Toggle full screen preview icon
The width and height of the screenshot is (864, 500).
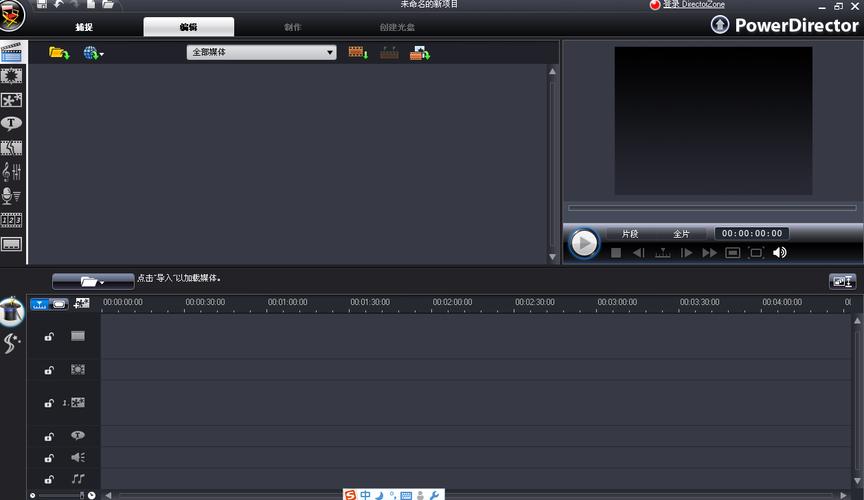click(x=756, y=252)
